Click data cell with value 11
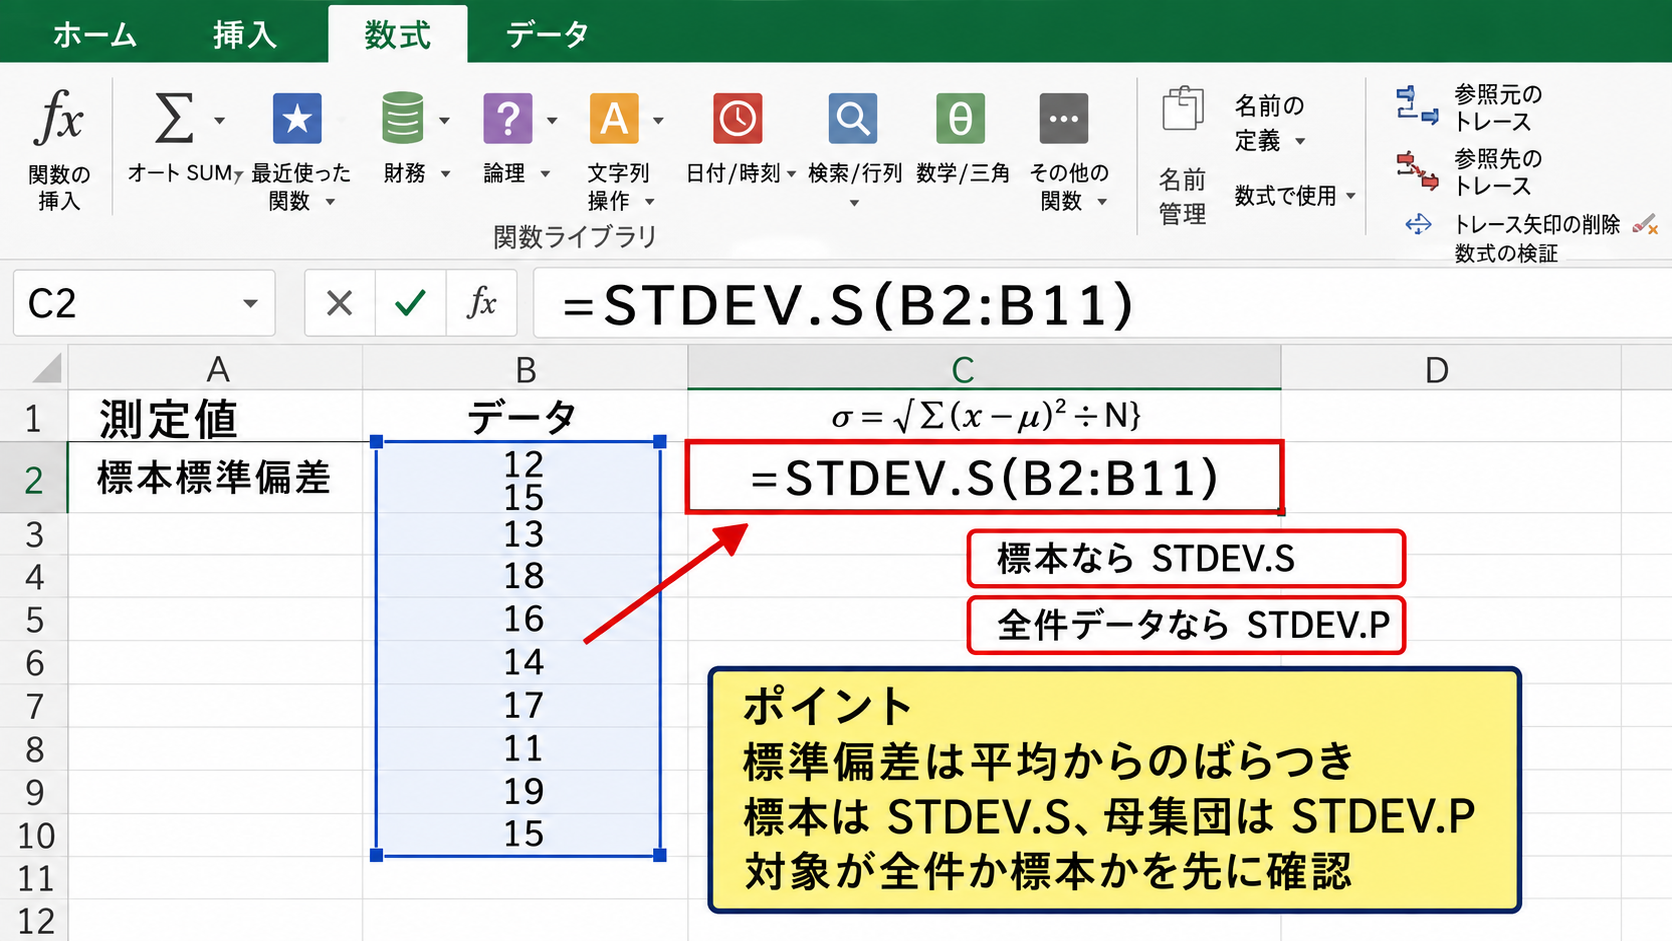Viewport: 1672px width, 941px height. coord(524,749)
